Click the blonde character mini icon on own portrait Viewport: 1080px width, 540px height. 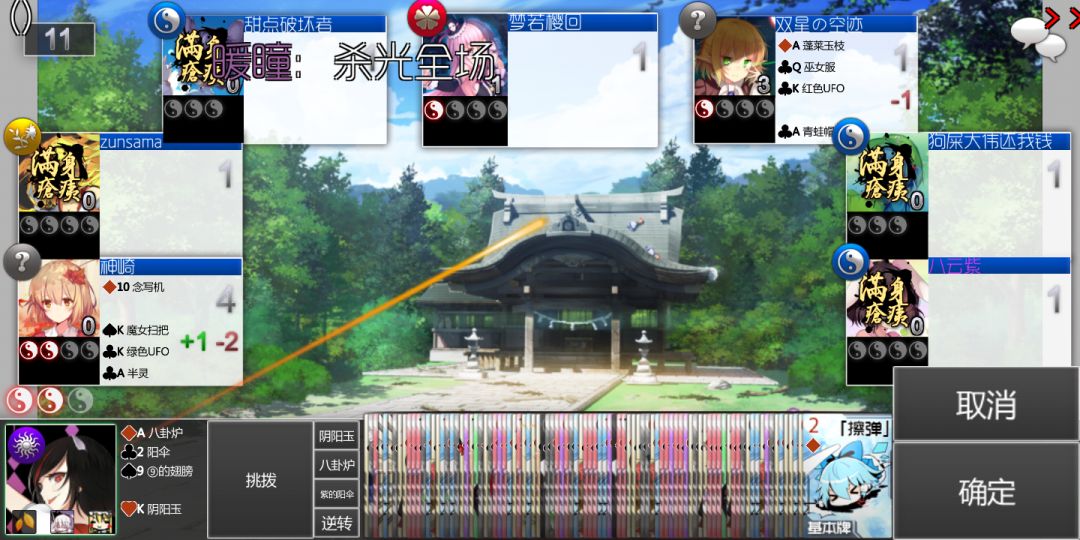tap(101, 521)
